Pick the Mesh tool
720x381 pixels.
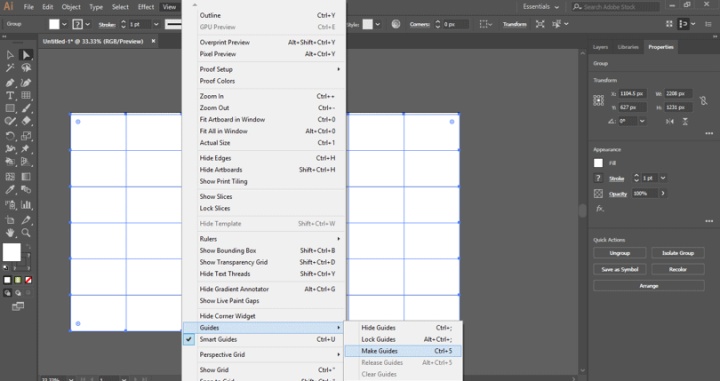point(10,177)
